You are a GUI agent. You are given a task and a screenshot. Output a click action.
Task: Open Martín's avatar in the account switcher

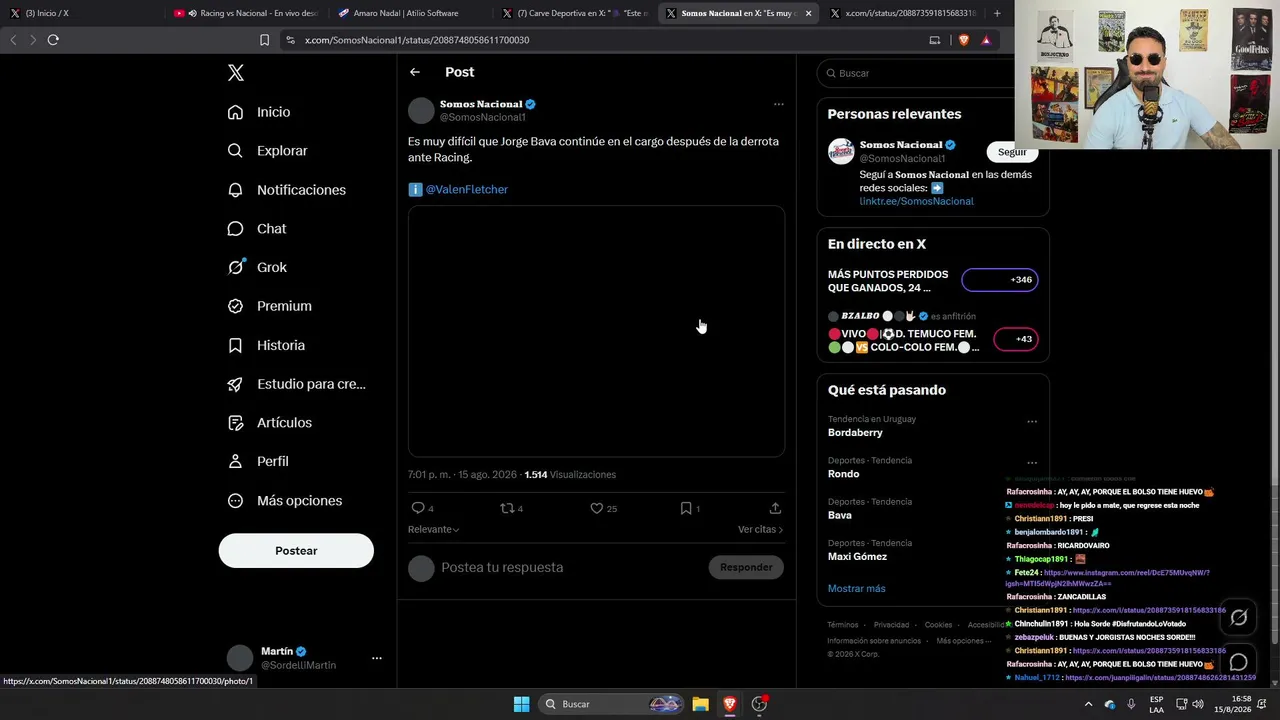[x=240, y=658]
